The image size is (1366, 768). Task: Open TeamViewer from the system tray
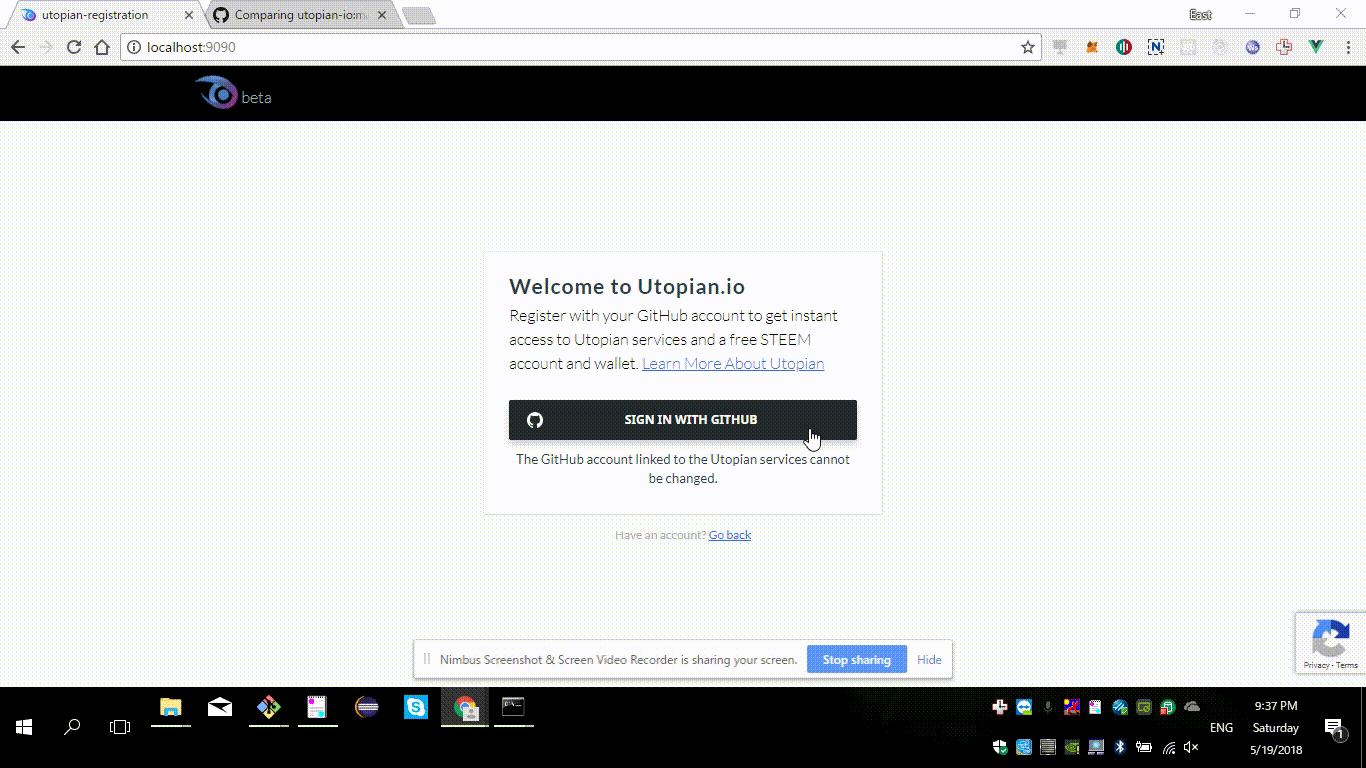[x=1024, y=707]
